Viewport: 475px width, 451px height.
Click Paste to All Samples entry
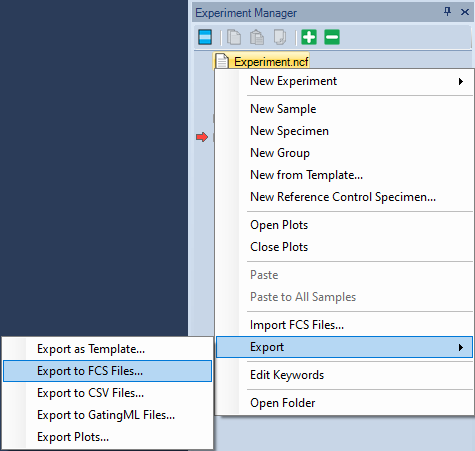(x=344, y=297)
